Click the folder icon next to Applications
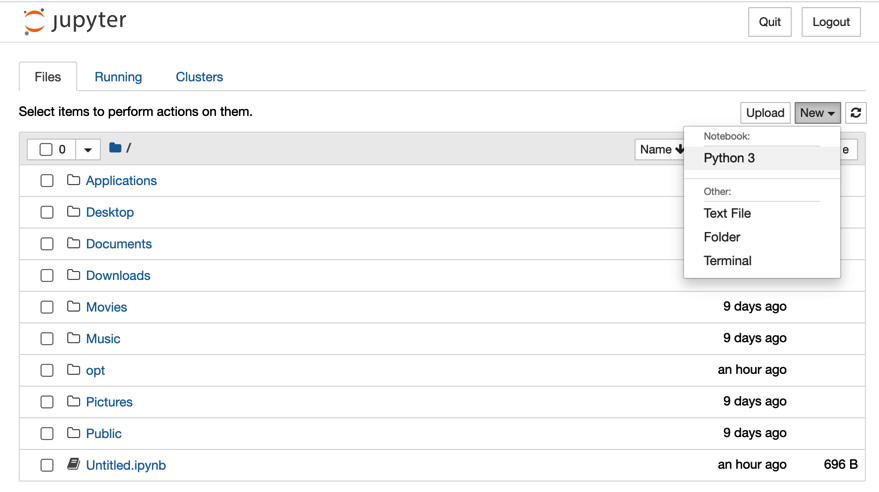The image size is (879, 492). point(73,180)
